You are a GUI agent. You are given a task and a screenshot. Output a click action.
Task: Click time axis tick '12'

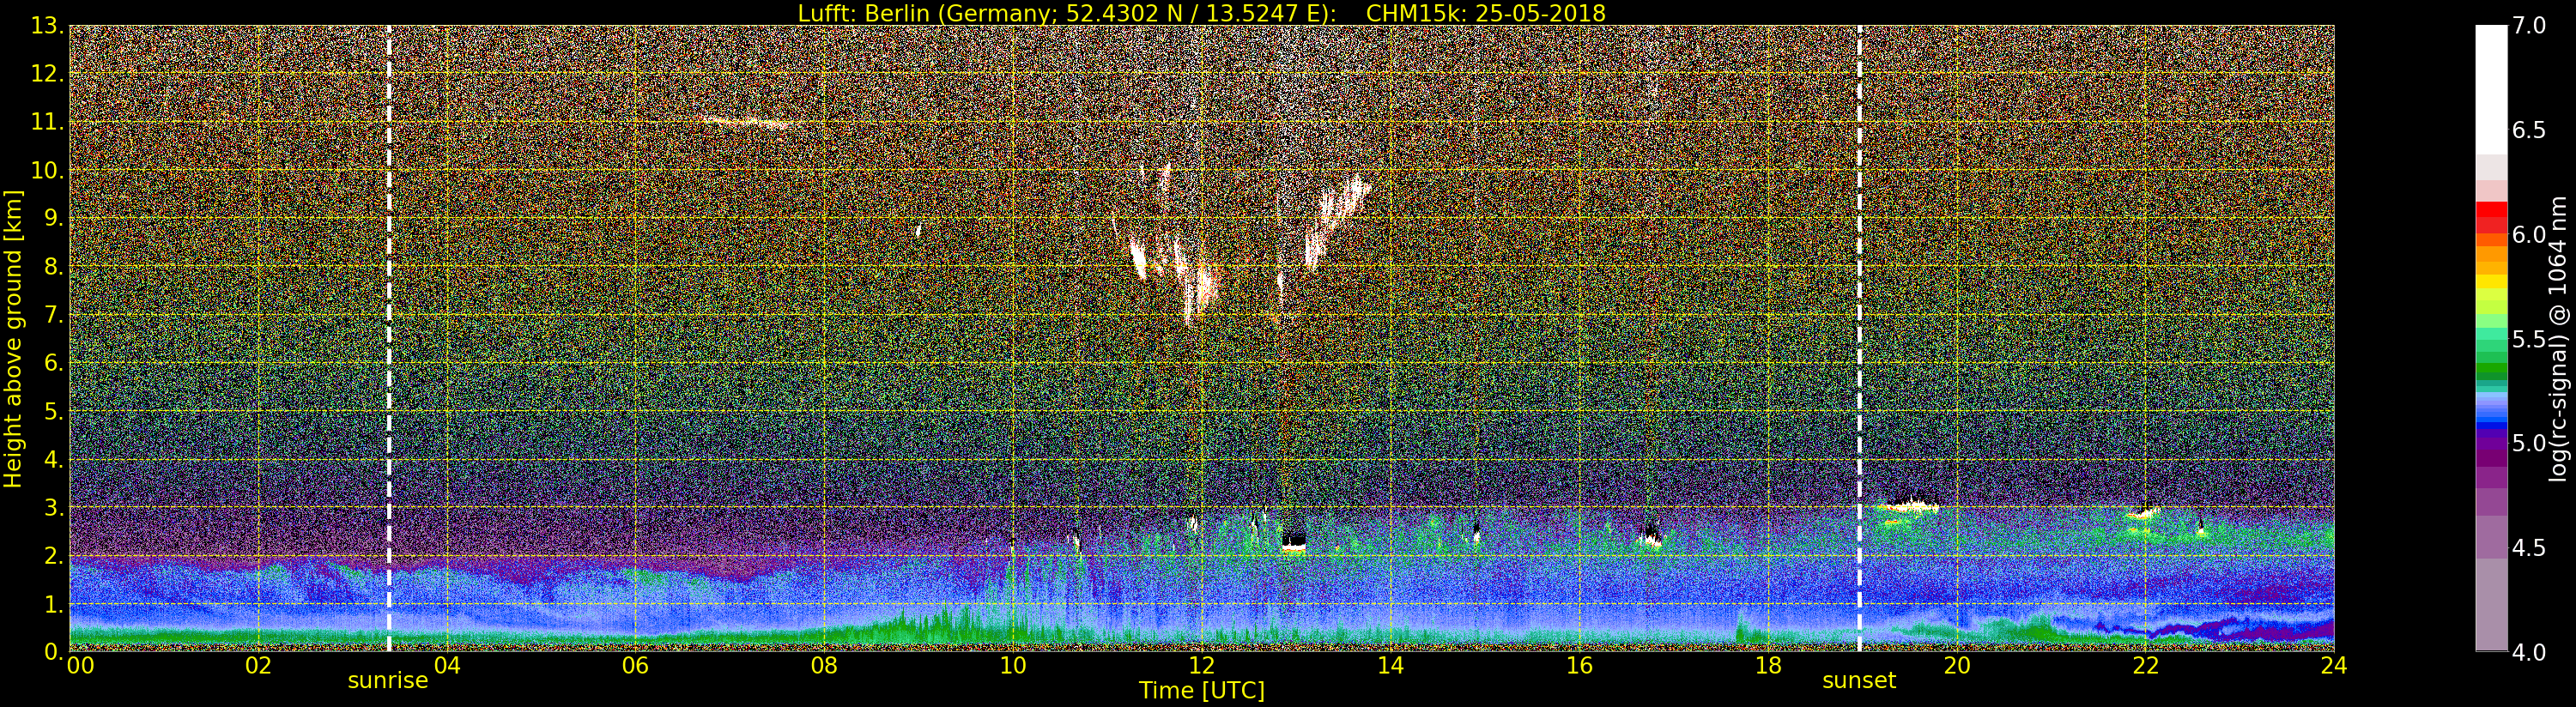1201,665
